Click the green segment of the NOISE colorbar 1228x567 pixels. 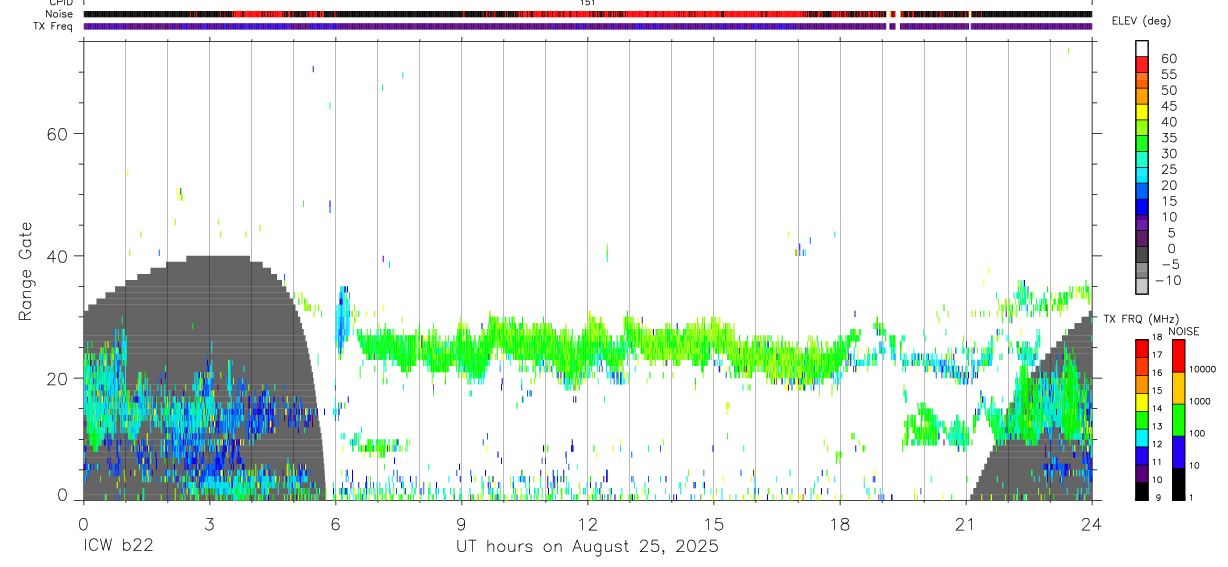(1178, 420)
